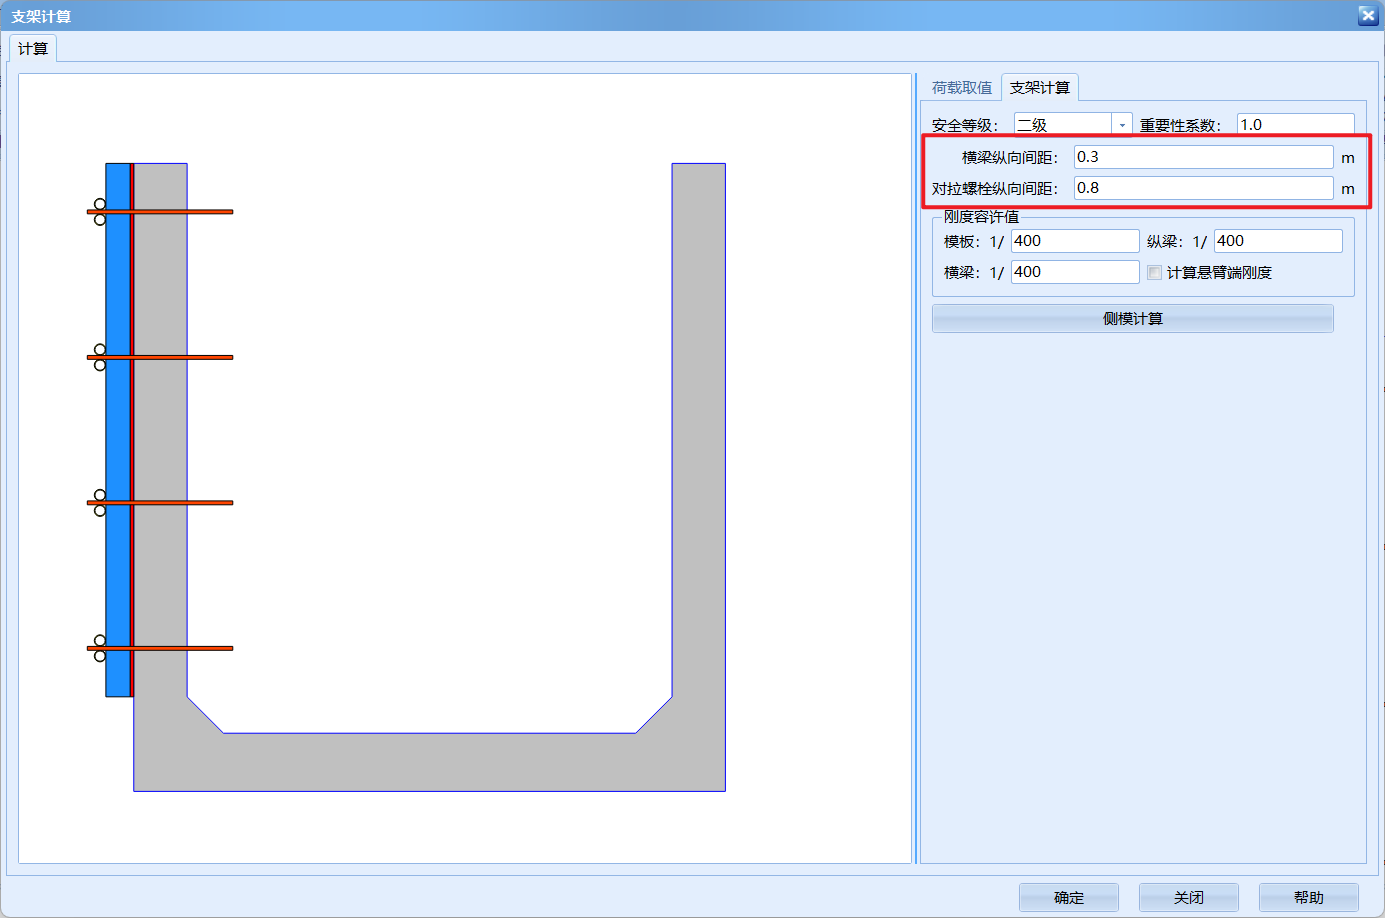Click the 横梁 stiffness limit field
Image resolution: width=1385 pixels, height=918 pixels.
point(1074,272)
